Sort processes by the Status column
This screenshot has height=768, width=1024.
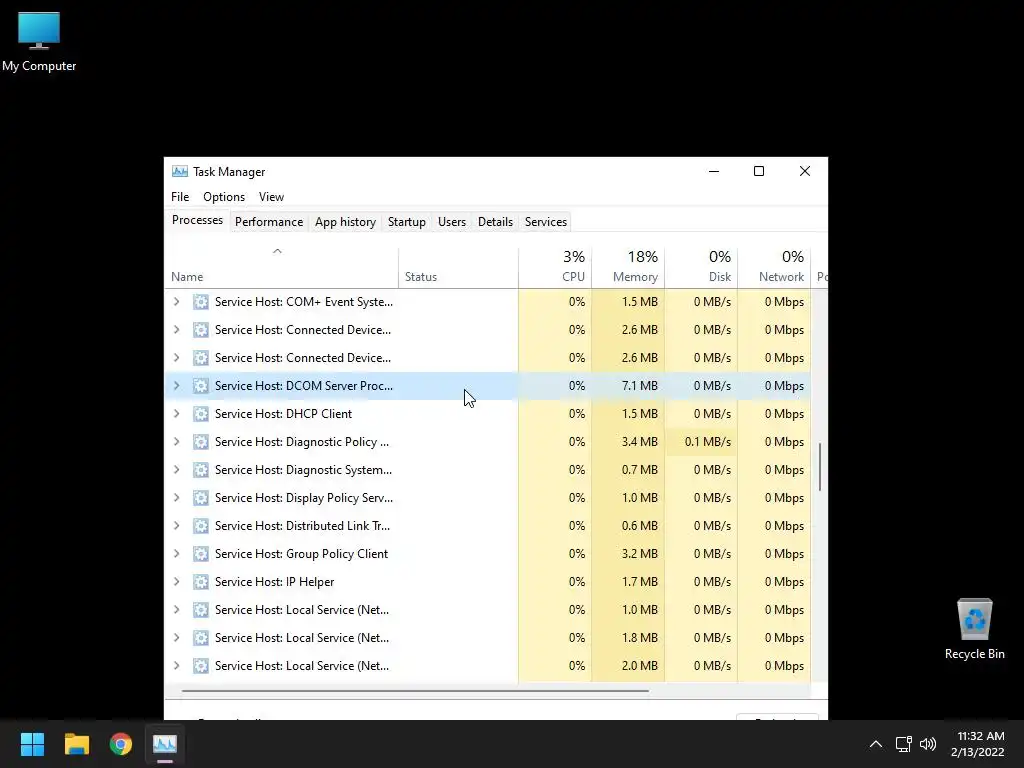coord(458,268)
